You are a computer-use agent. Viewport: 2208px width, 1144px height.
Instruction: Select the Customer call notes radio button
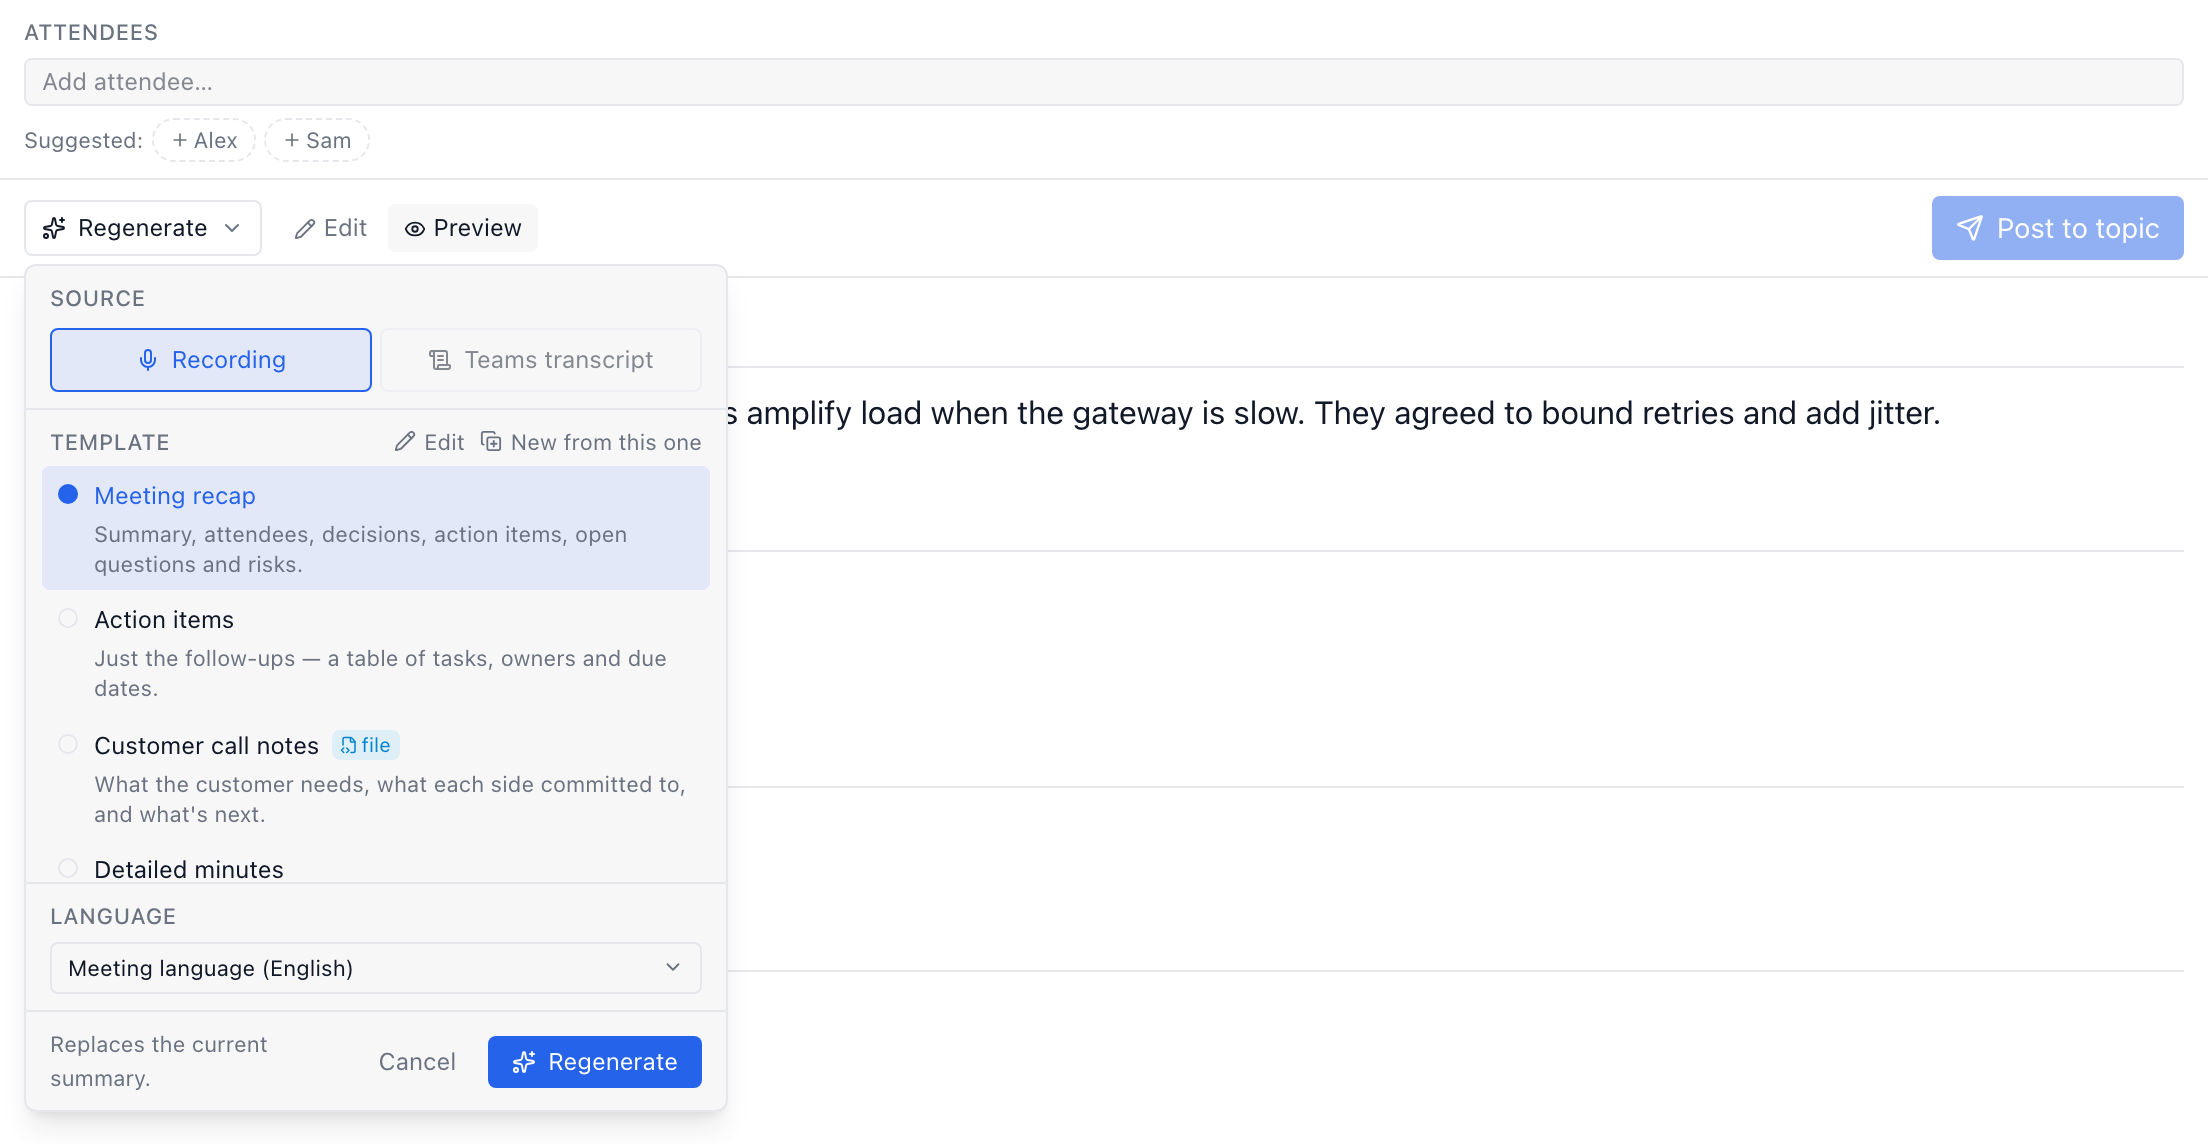[x=68, y=744]
